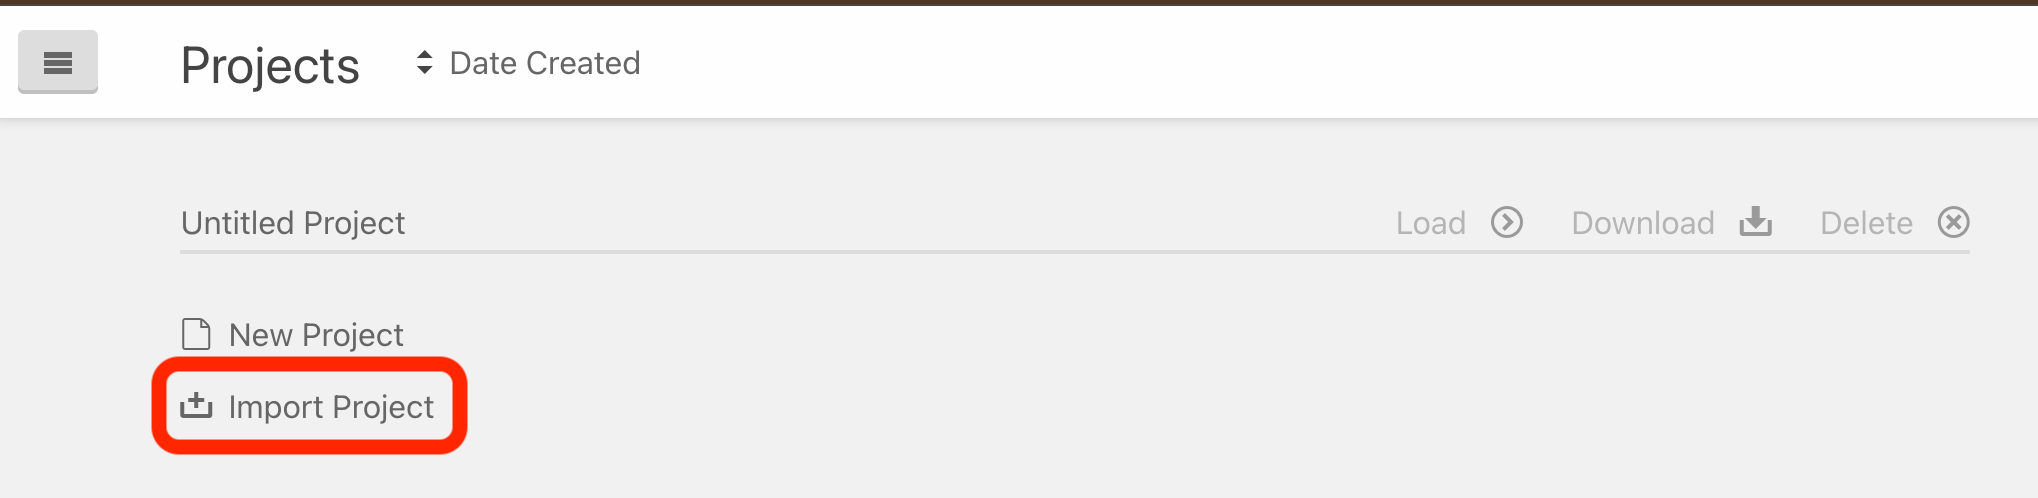Toggle sort order arrows beside Date Created
The width and height of the screenshot is (2038, 498).
coord(425,63)
